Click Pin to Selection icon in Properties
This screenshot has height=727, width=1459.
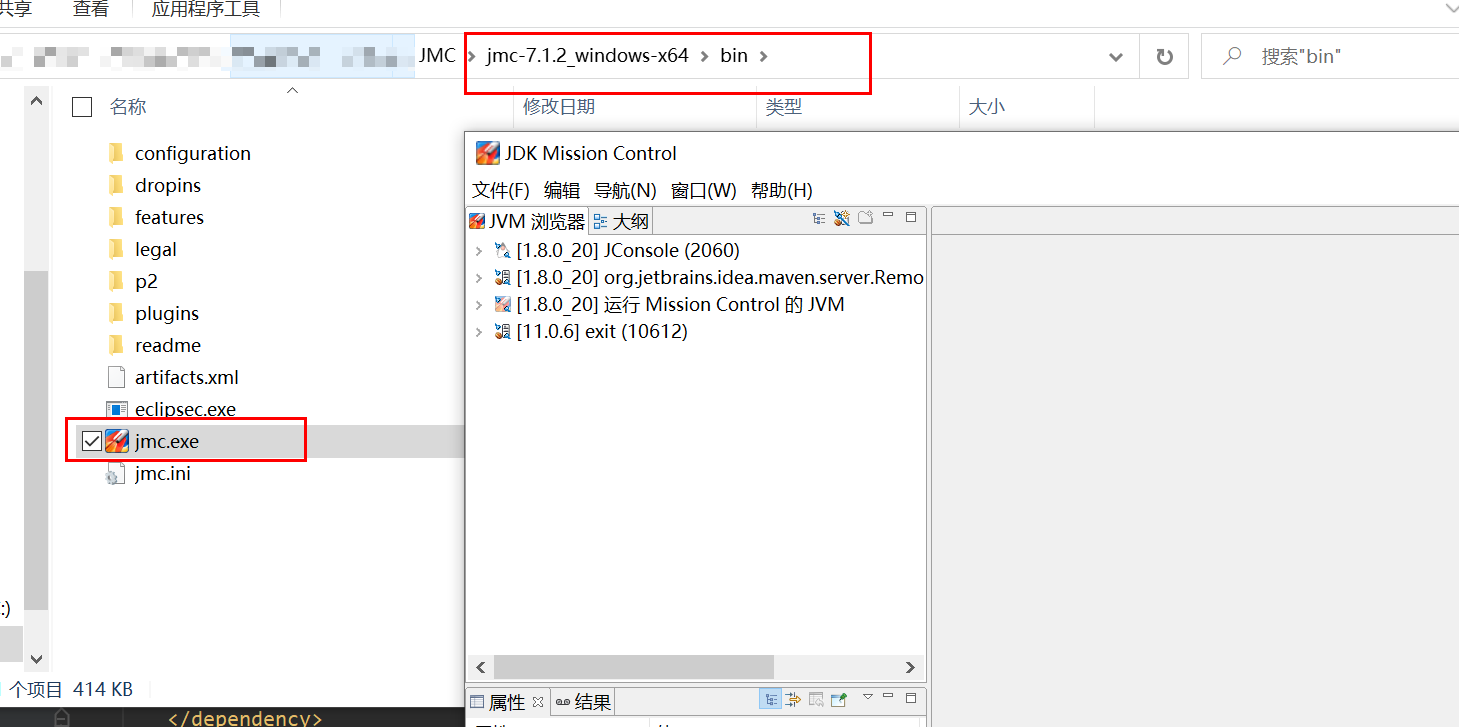[x=838, y=699]
